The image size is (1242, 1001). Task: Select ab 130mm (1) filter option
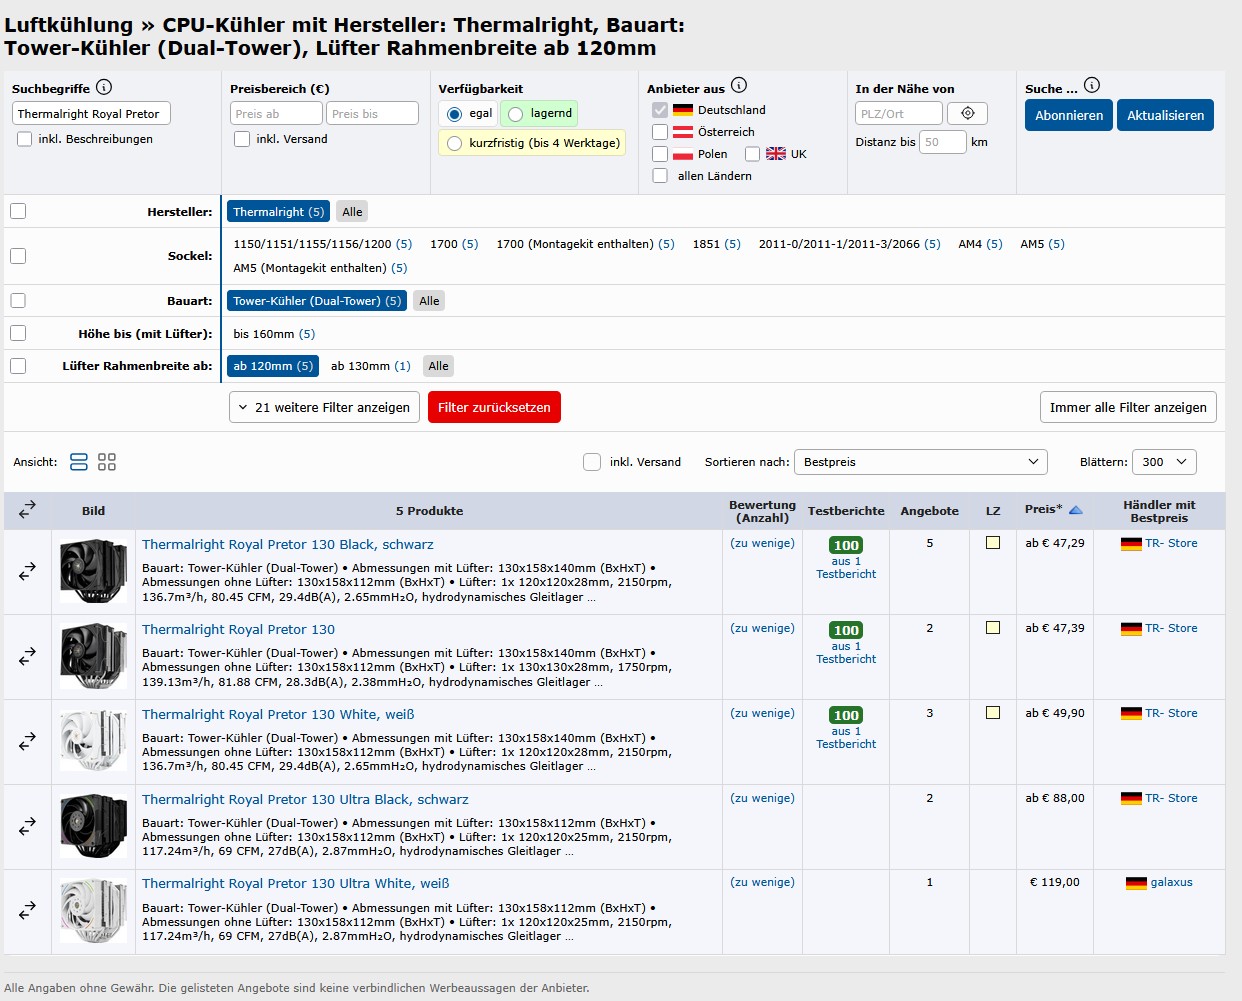point(371,366)
